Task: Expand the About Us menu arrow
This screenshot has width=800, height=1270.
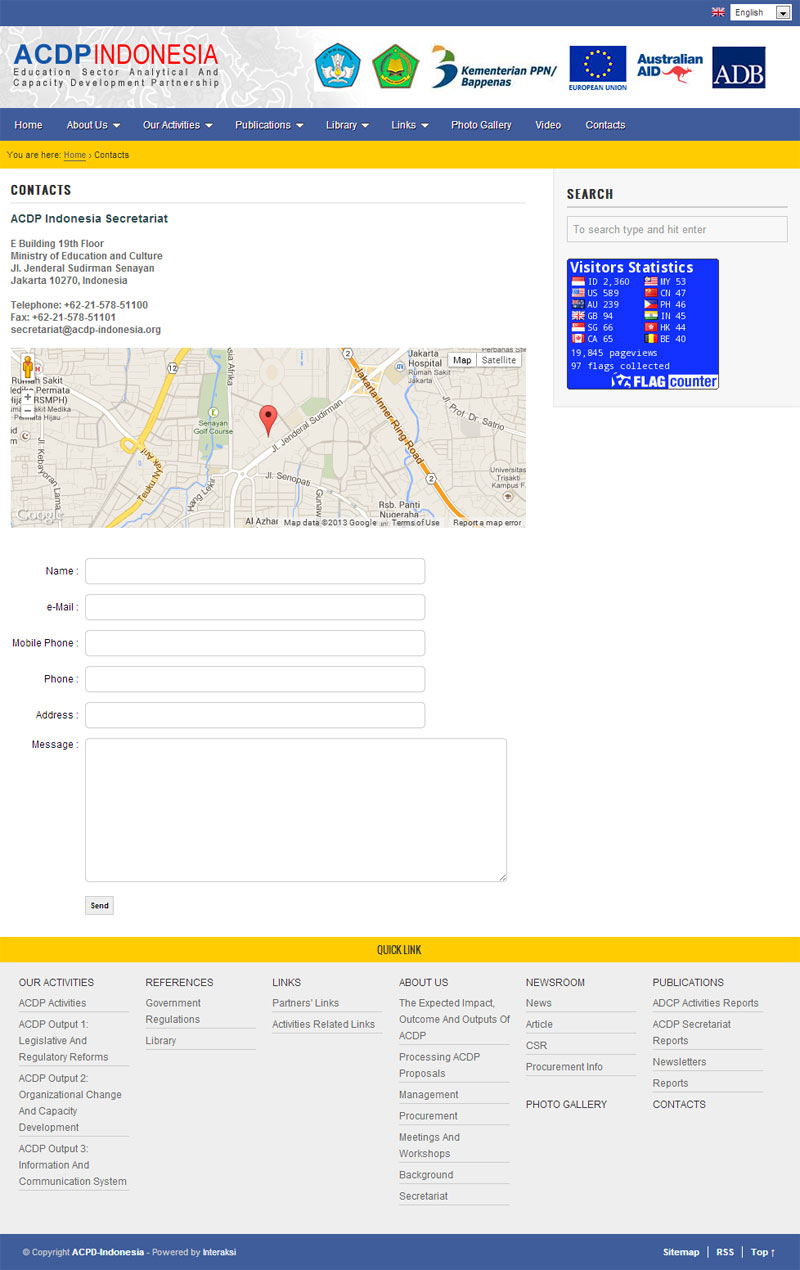Action: pos(116,126)
